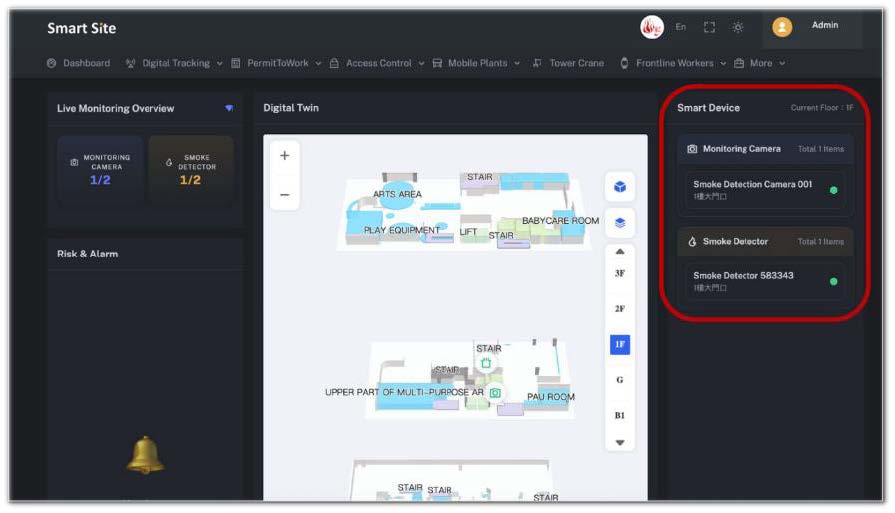Click the PermitToWork document icon
The height and width of the screenshot is (513, 895).
pos(235,63)
